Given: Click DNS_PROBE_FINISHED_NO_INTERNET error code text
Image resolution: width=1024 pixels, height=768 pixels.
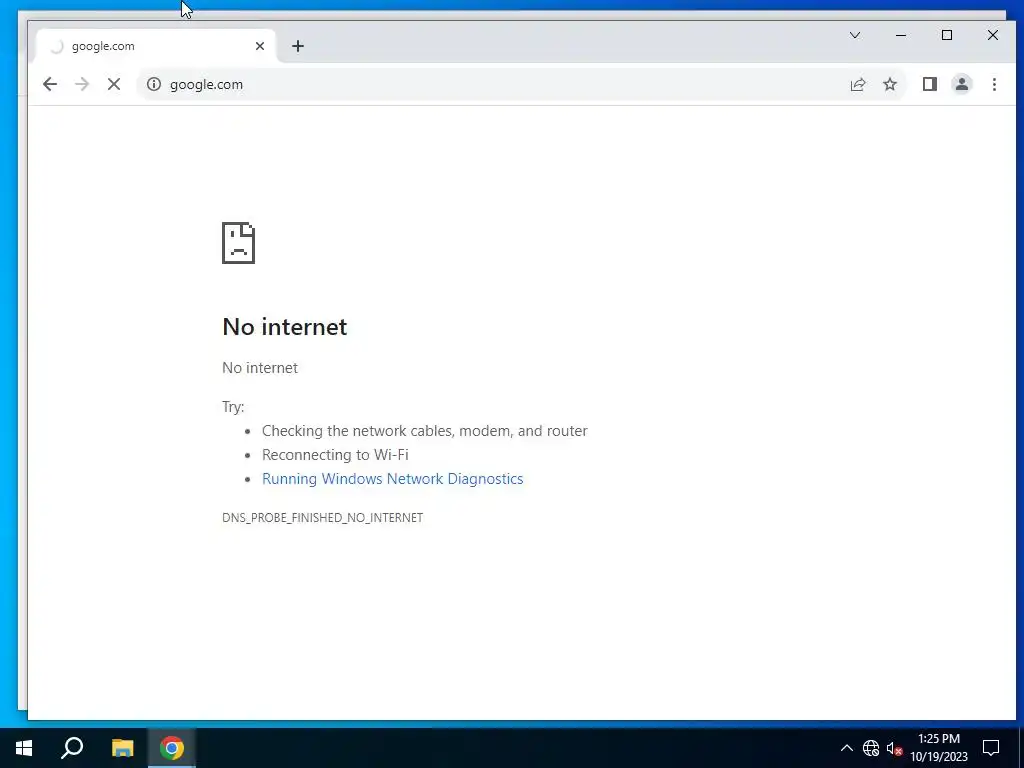Looking at the screenshot, I should coord(323,518).
